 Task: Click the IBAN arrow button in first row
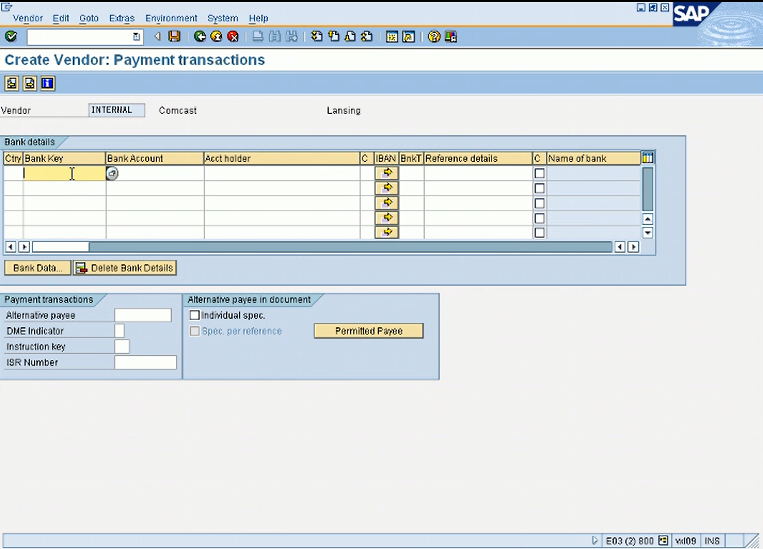[387, 173]
